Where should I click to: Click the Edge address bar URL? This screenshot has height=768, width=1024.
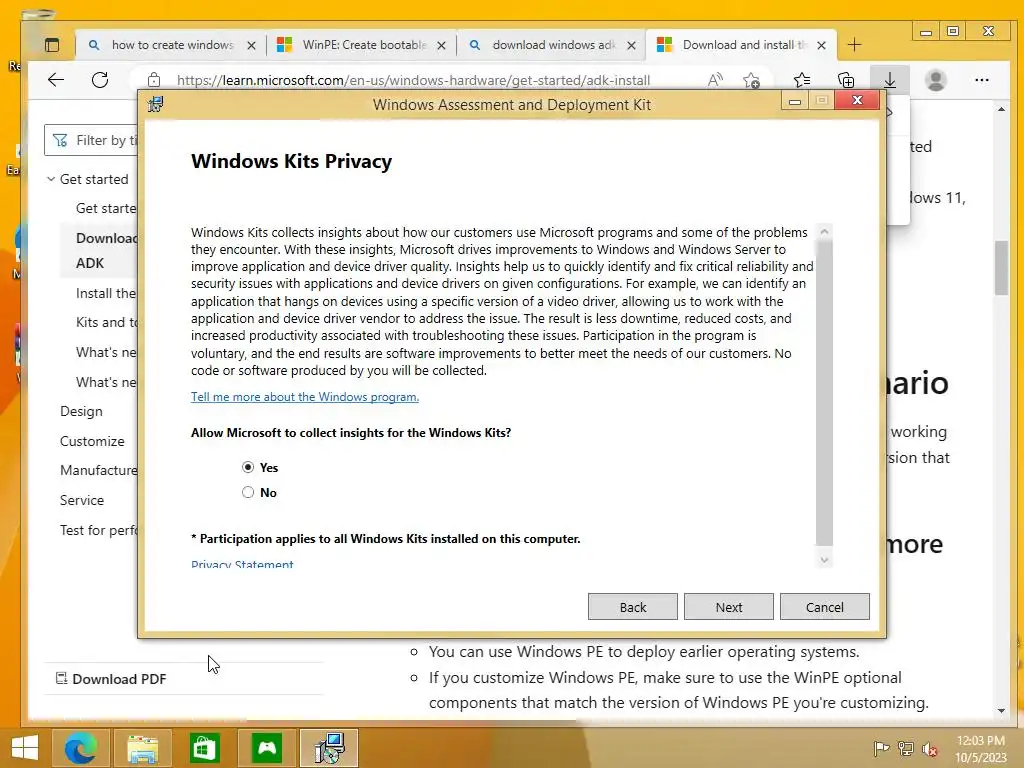pos(413,80)
